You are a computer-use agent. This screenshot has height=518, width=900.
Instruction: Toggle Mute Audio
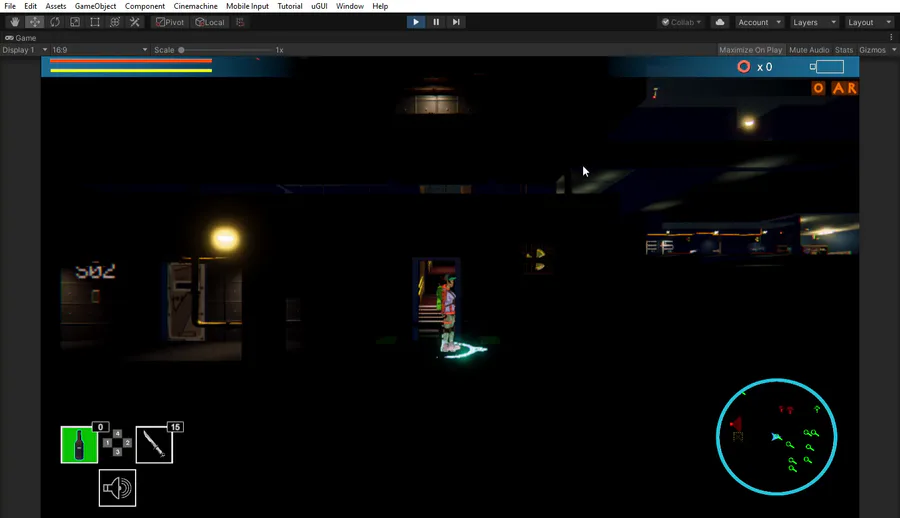[809, 50]
